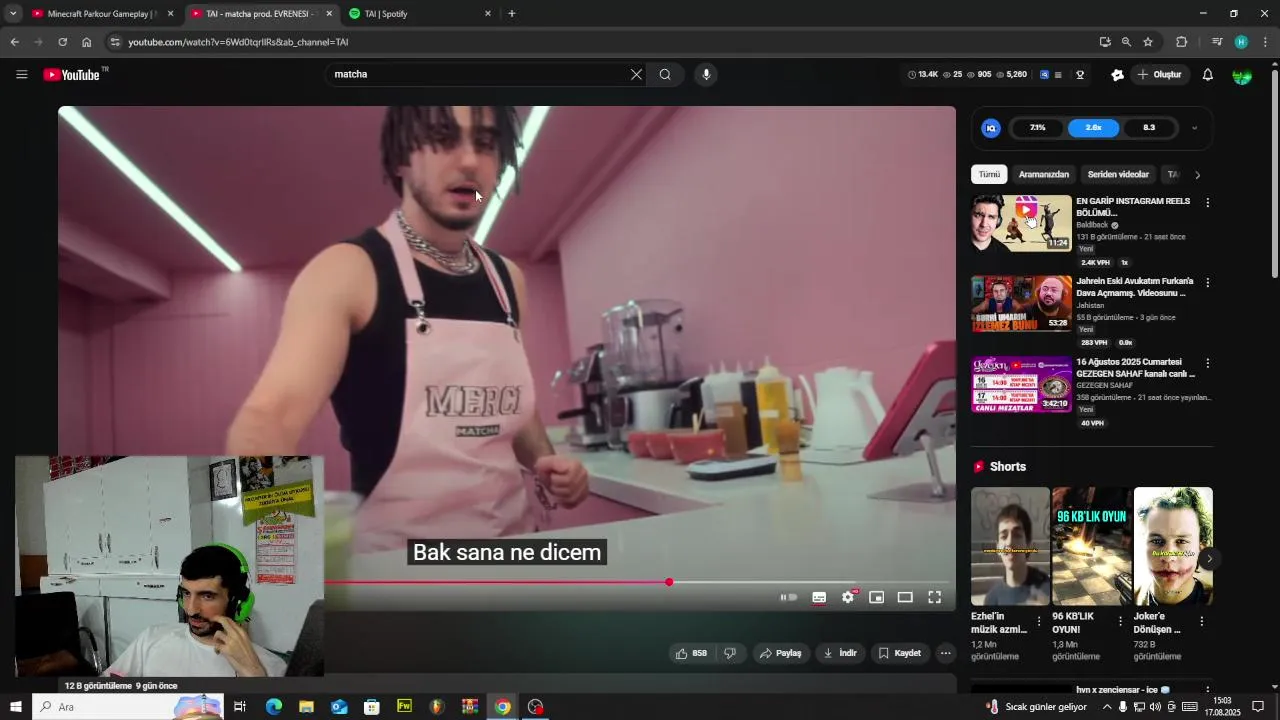Save the video with Kaydet

[899, 653]
